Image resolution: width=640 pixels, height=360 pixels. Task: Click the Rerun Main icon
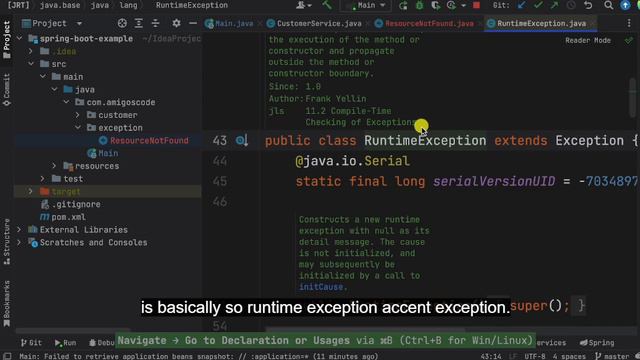pyautogui.click(x=403, y=5)
